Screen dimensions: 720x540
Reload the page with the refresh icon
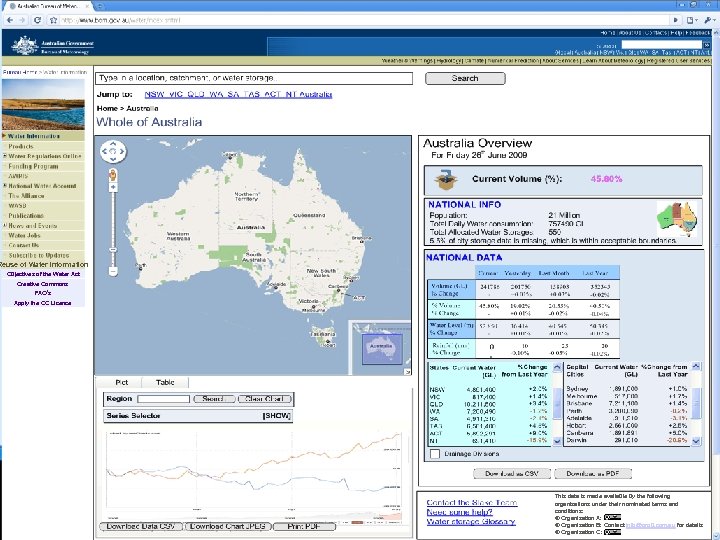[38, 20]
